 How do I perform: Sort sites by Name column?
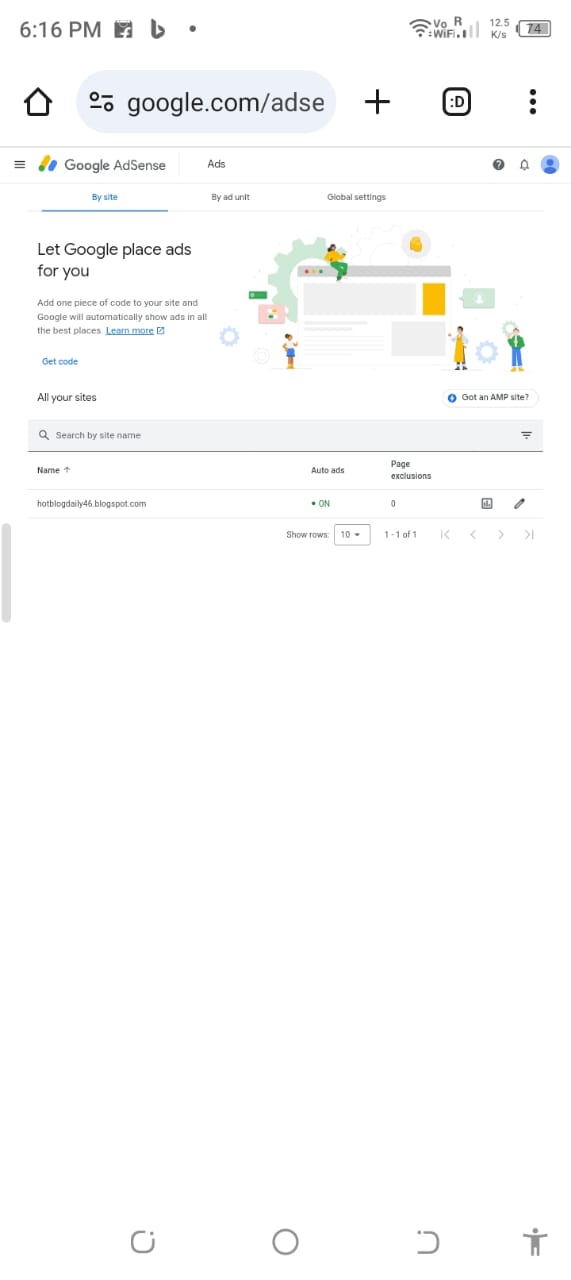click(x=54, y=470)
